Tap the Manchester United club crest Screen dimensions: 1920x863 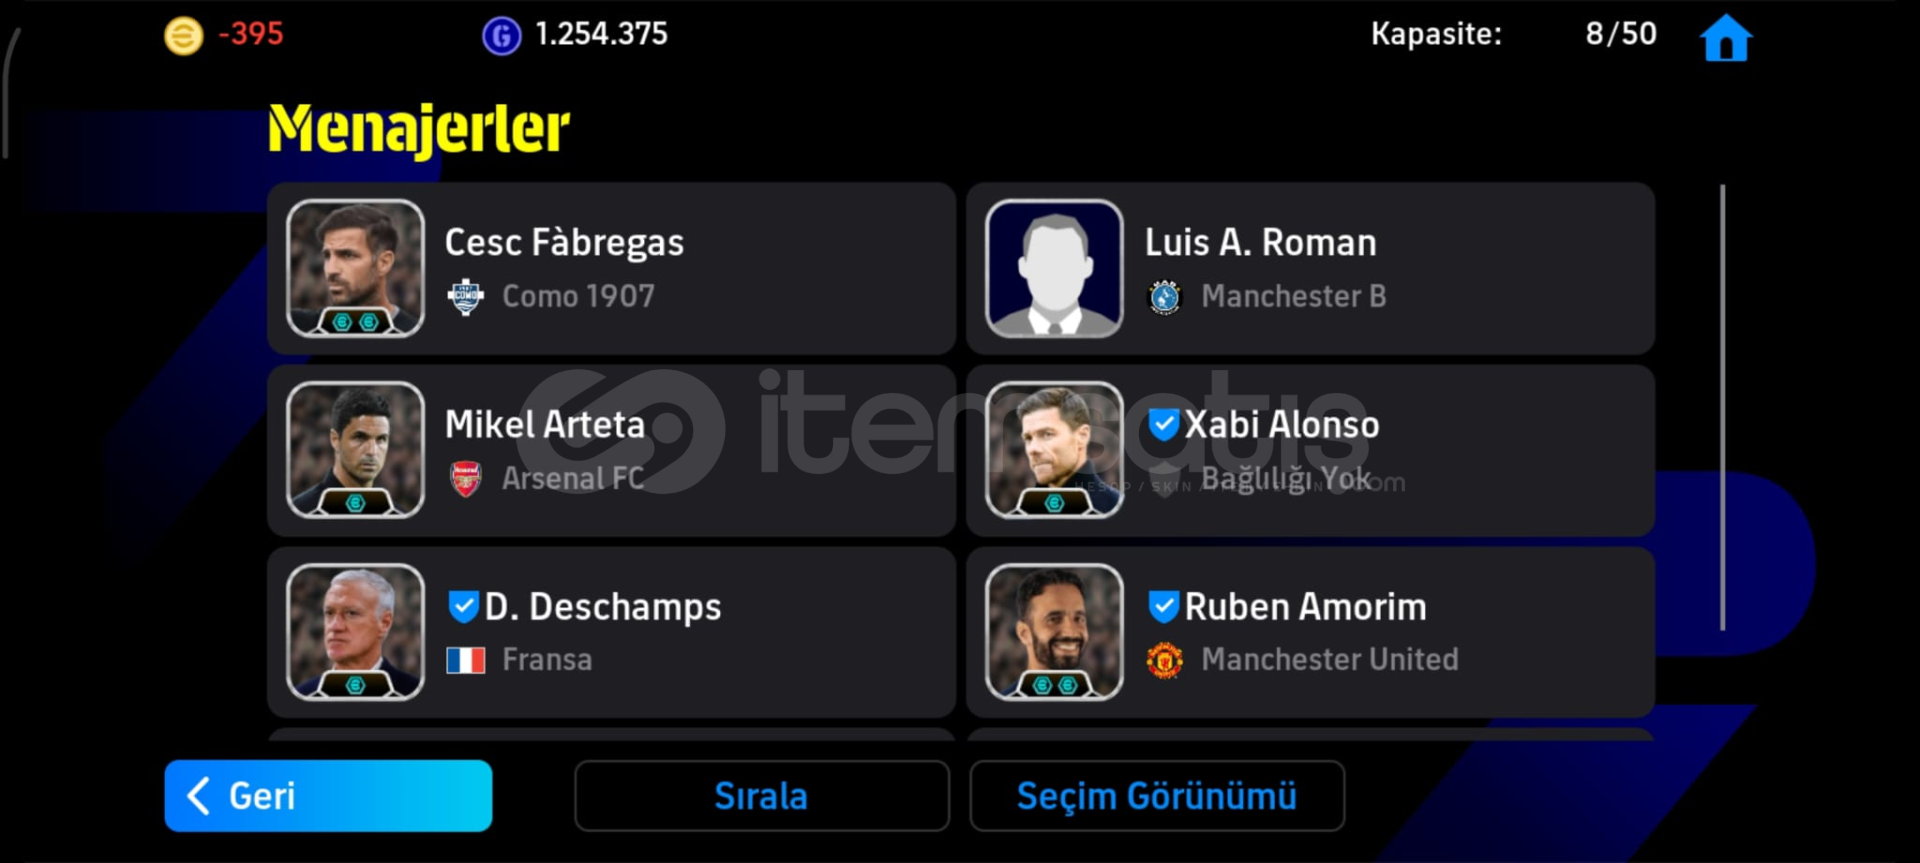[x=1164, y=660]
